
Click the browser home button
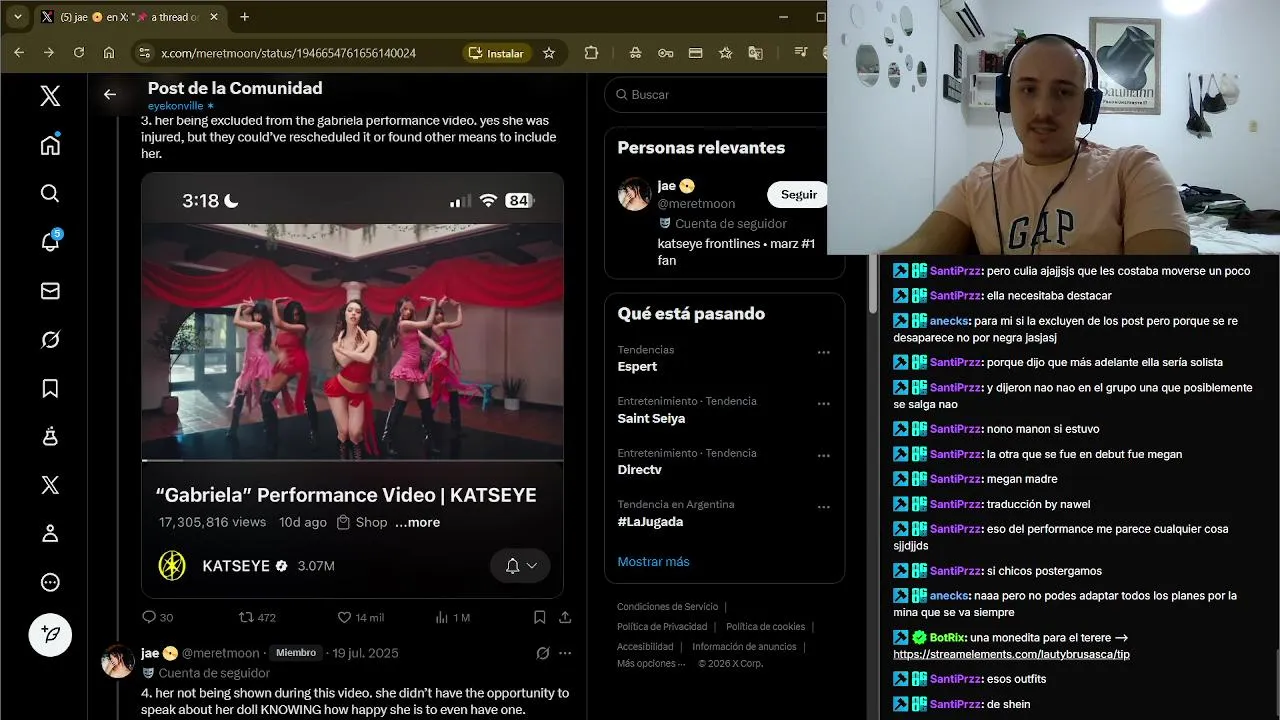109,53
